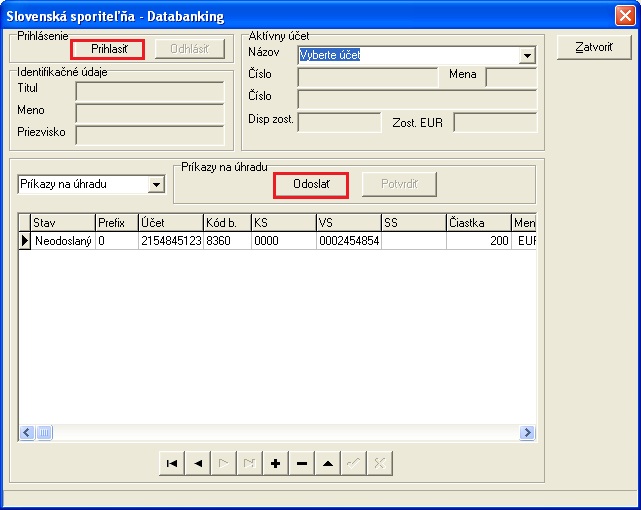Go to previous record arrow

(198, 463)
